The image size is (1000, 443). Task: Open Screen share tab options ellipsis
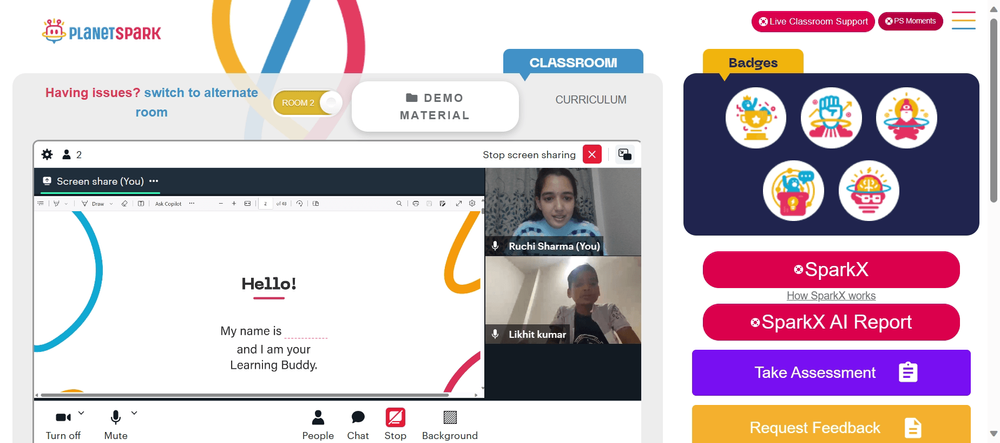pyautogui.click(x=154, y=181)
